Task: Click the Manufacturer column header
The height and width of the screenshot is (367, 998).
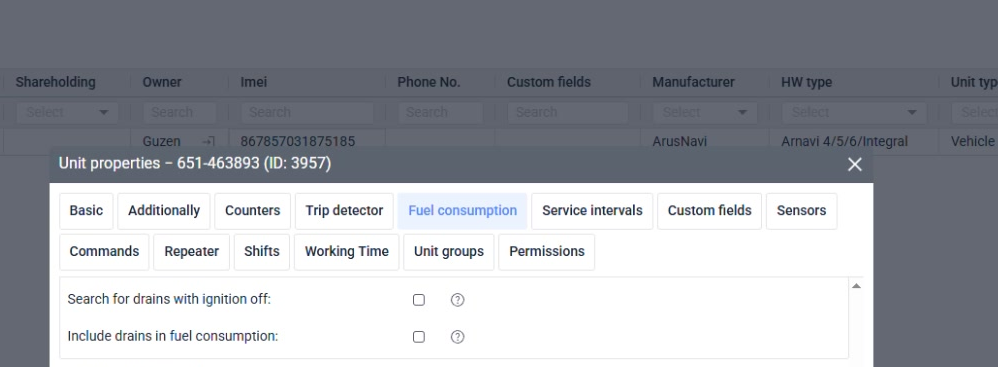Action: (x=693, y=82)
